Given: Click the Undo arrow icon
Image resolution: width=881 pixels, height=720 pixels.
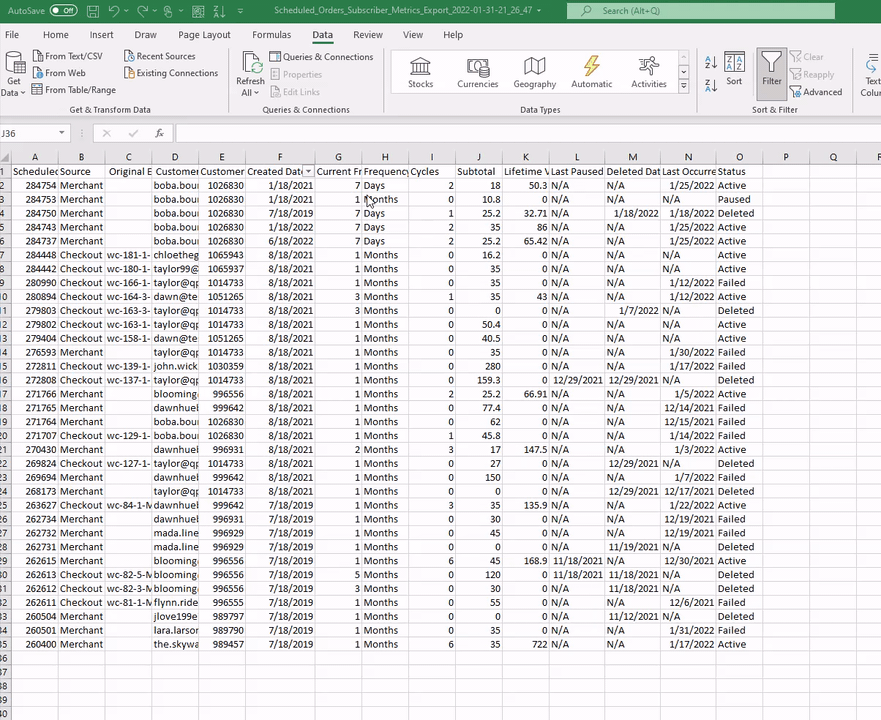Looking at the screenshot, I should 114,11.
